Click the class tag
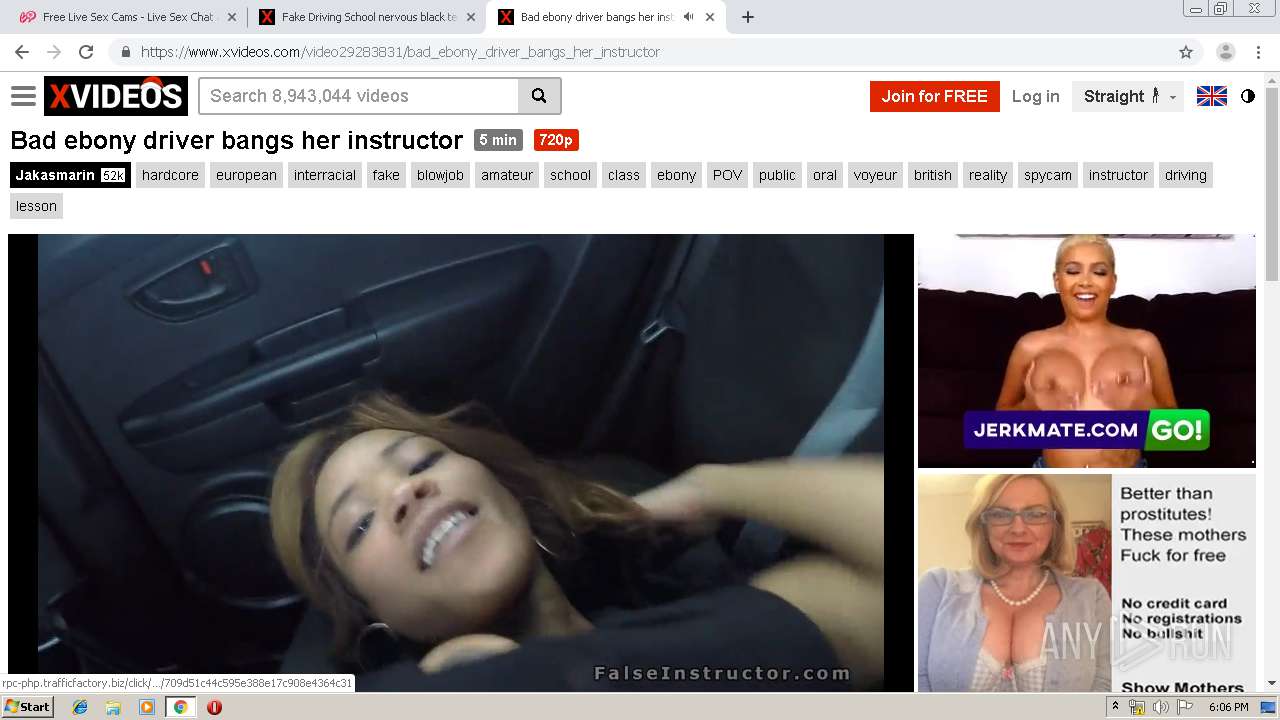This screenshot has width=1280, height=720. [x=623, y=175]
